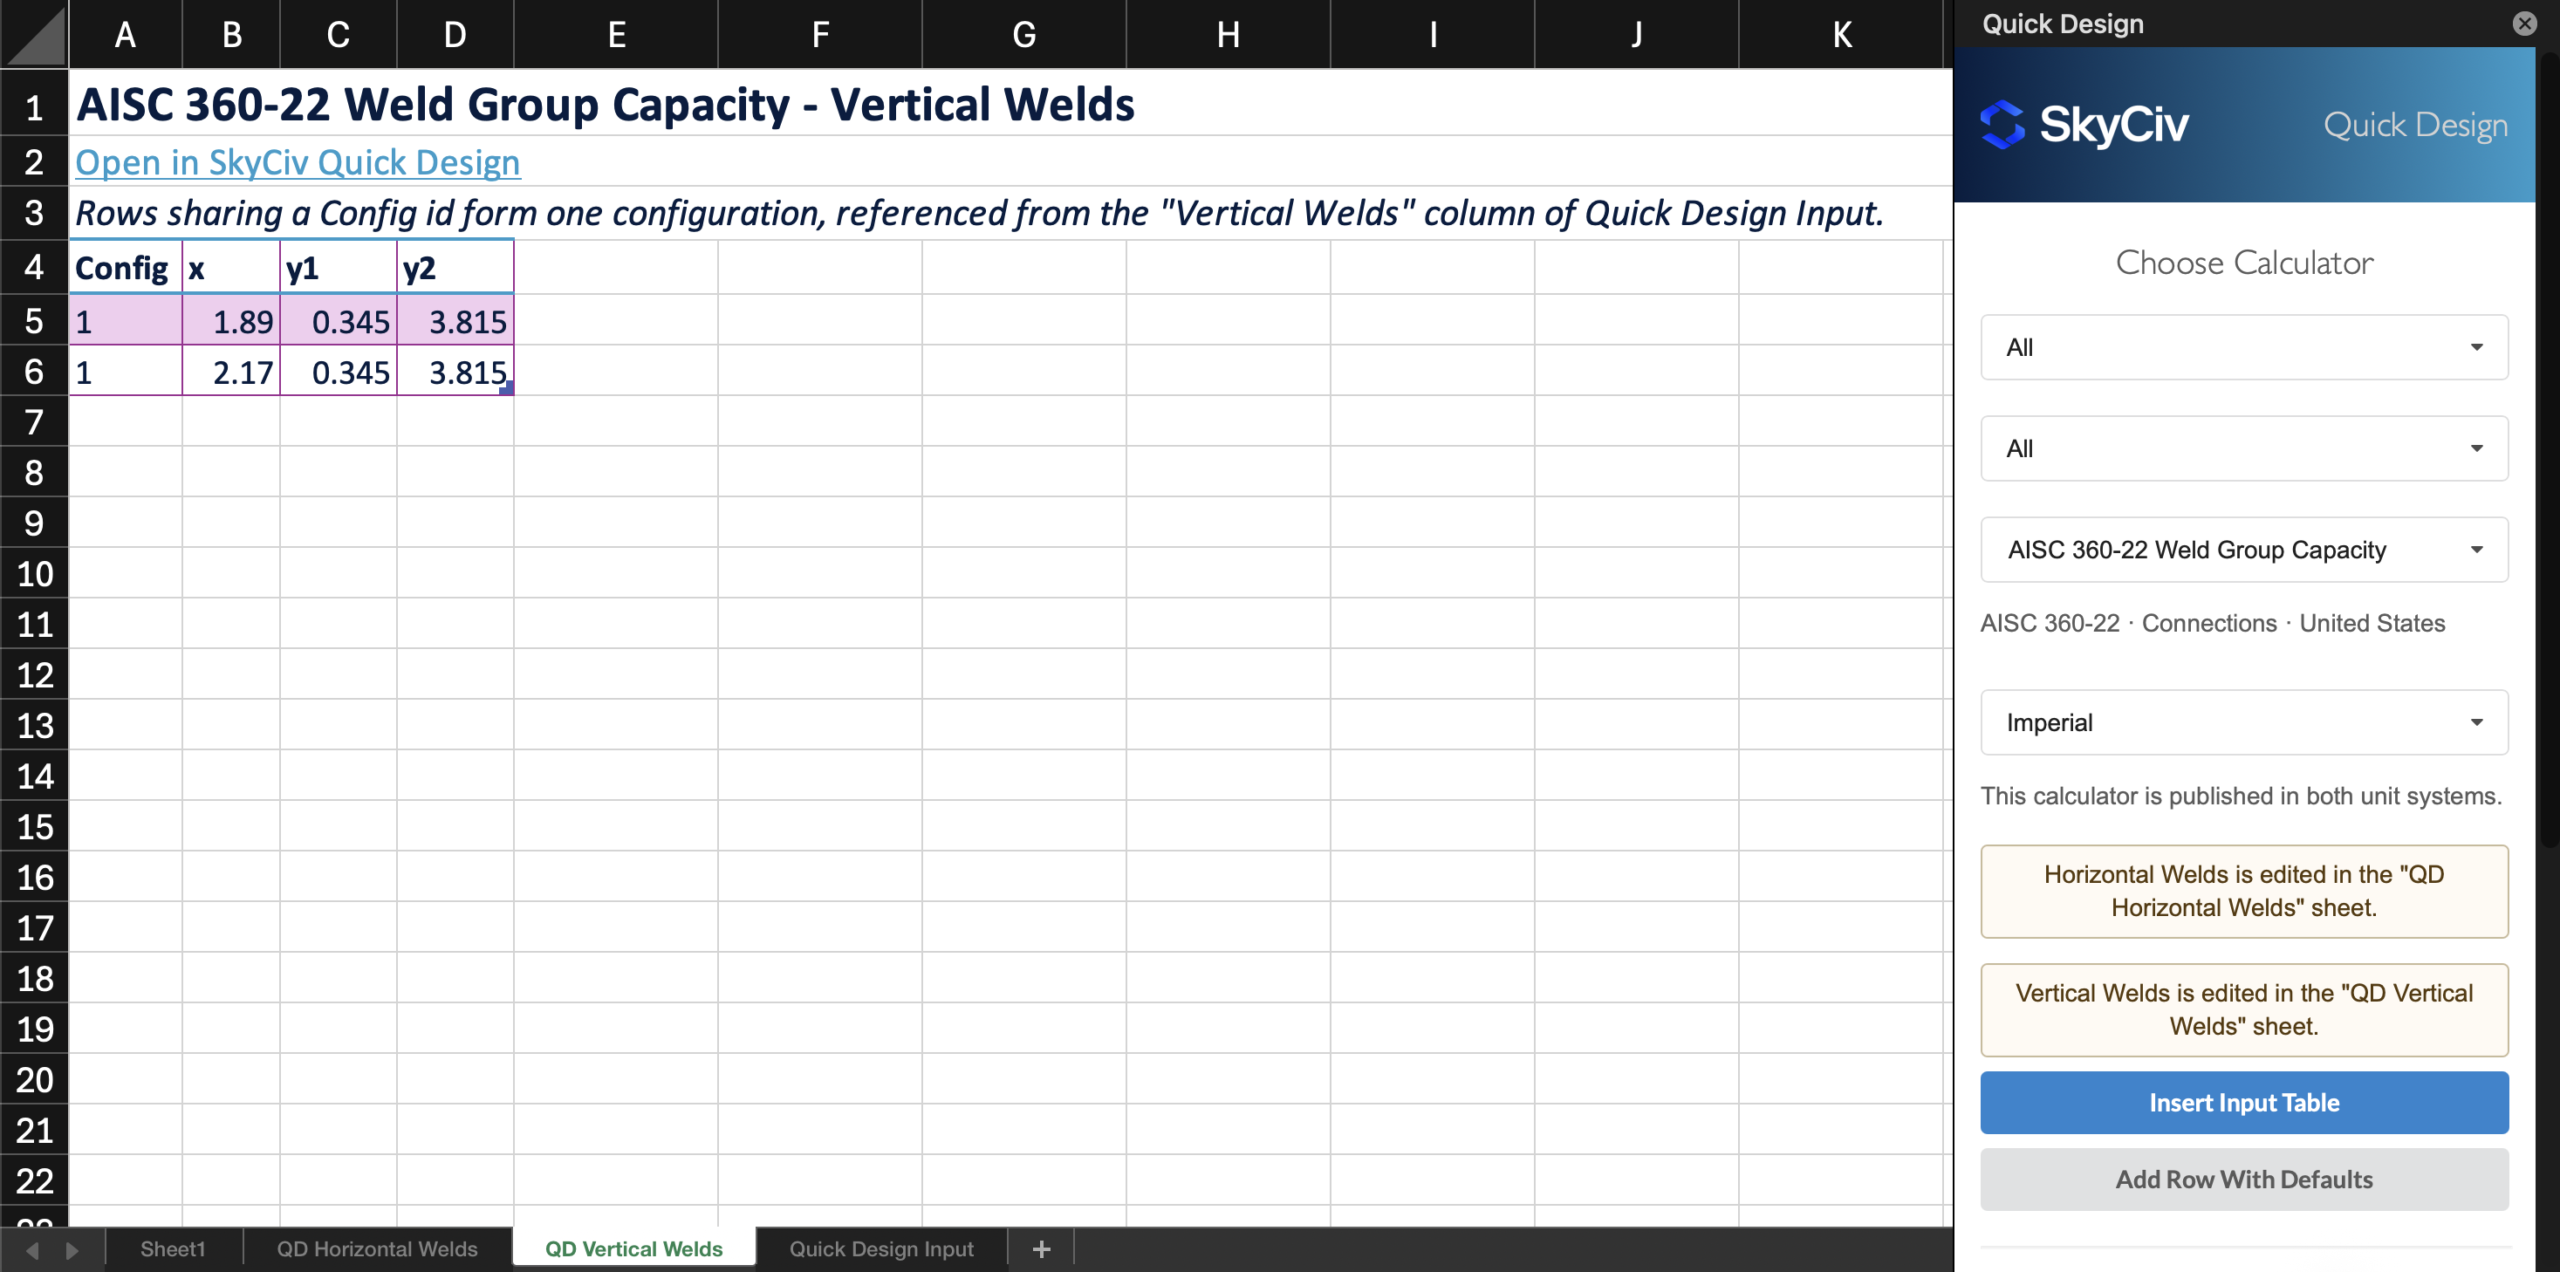Click y1 value 0.345 in row 6

(x=338, y=372)
